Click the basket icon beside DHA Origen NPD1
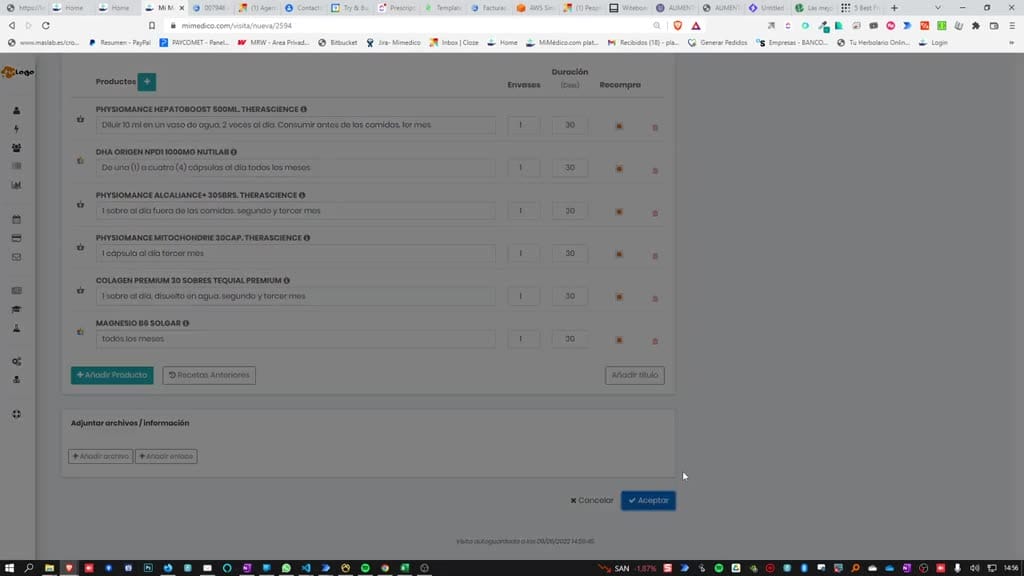The image size is (1024, 576). 80,161
